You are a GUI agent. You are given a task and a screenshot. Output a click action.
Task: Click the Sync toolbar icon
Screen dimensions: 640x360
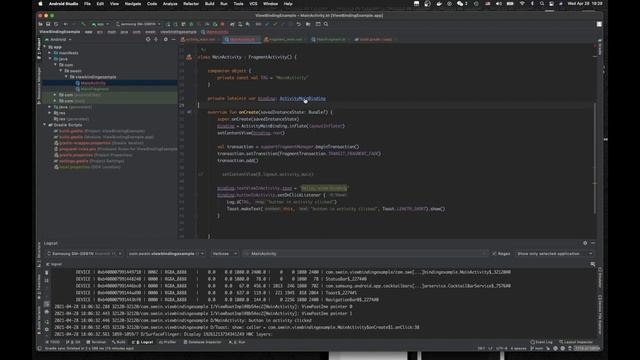[x=56, y=24]
